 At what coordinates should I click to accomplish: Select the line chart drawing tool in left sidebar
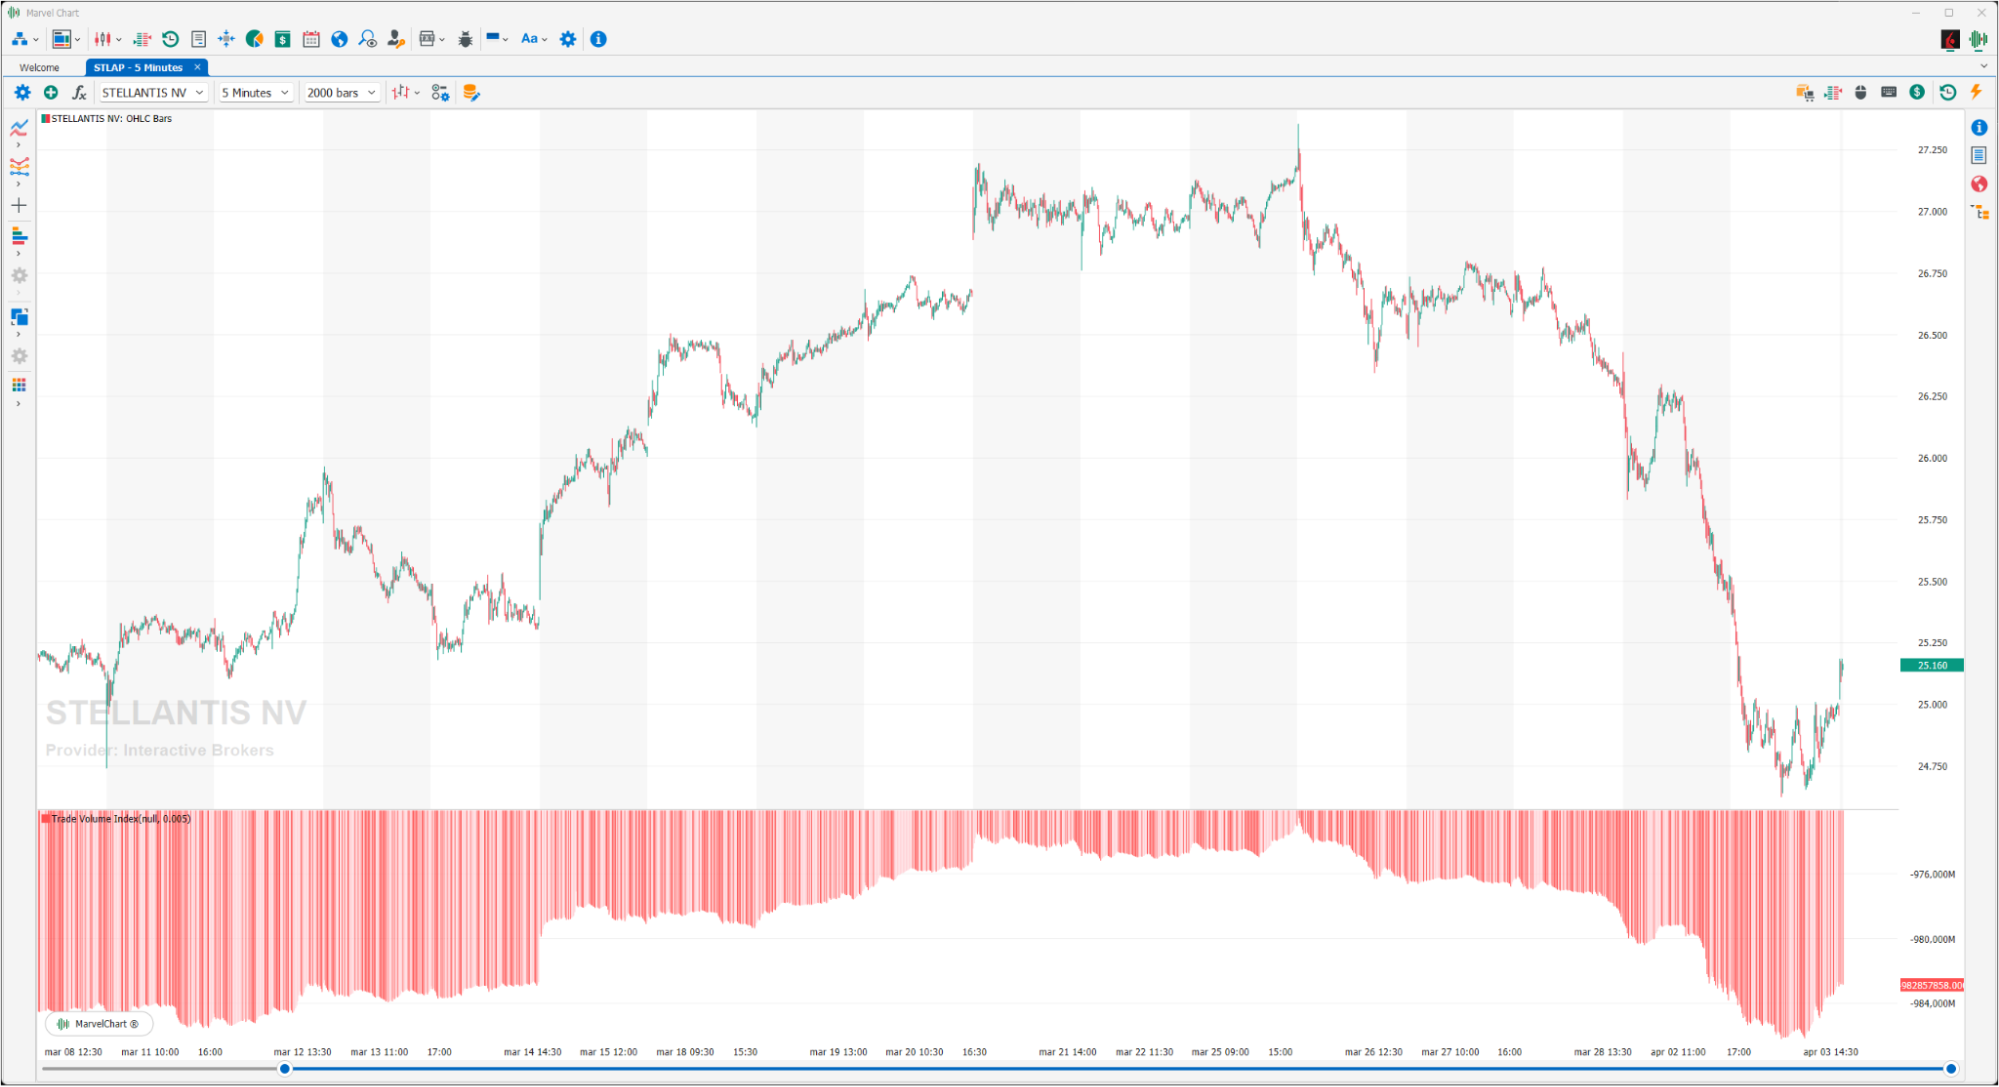pos(19,127)
